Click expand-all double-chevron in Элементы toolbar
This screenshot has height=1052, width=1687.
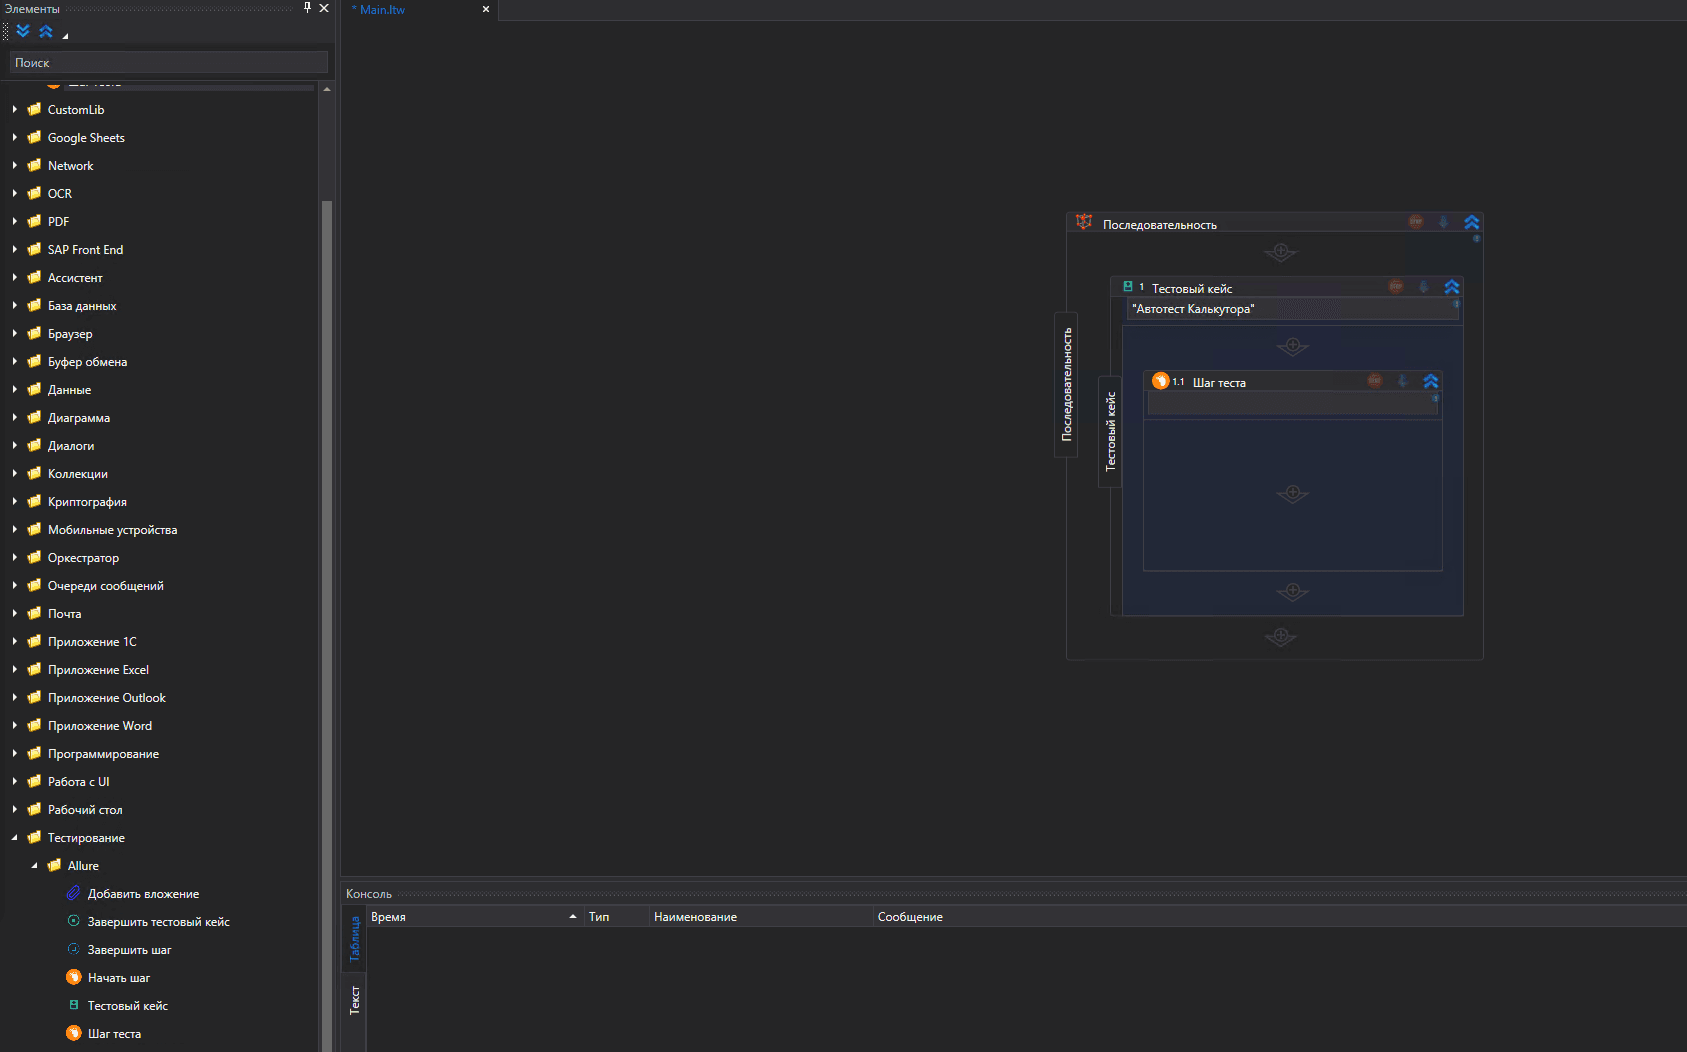point(23,31)
